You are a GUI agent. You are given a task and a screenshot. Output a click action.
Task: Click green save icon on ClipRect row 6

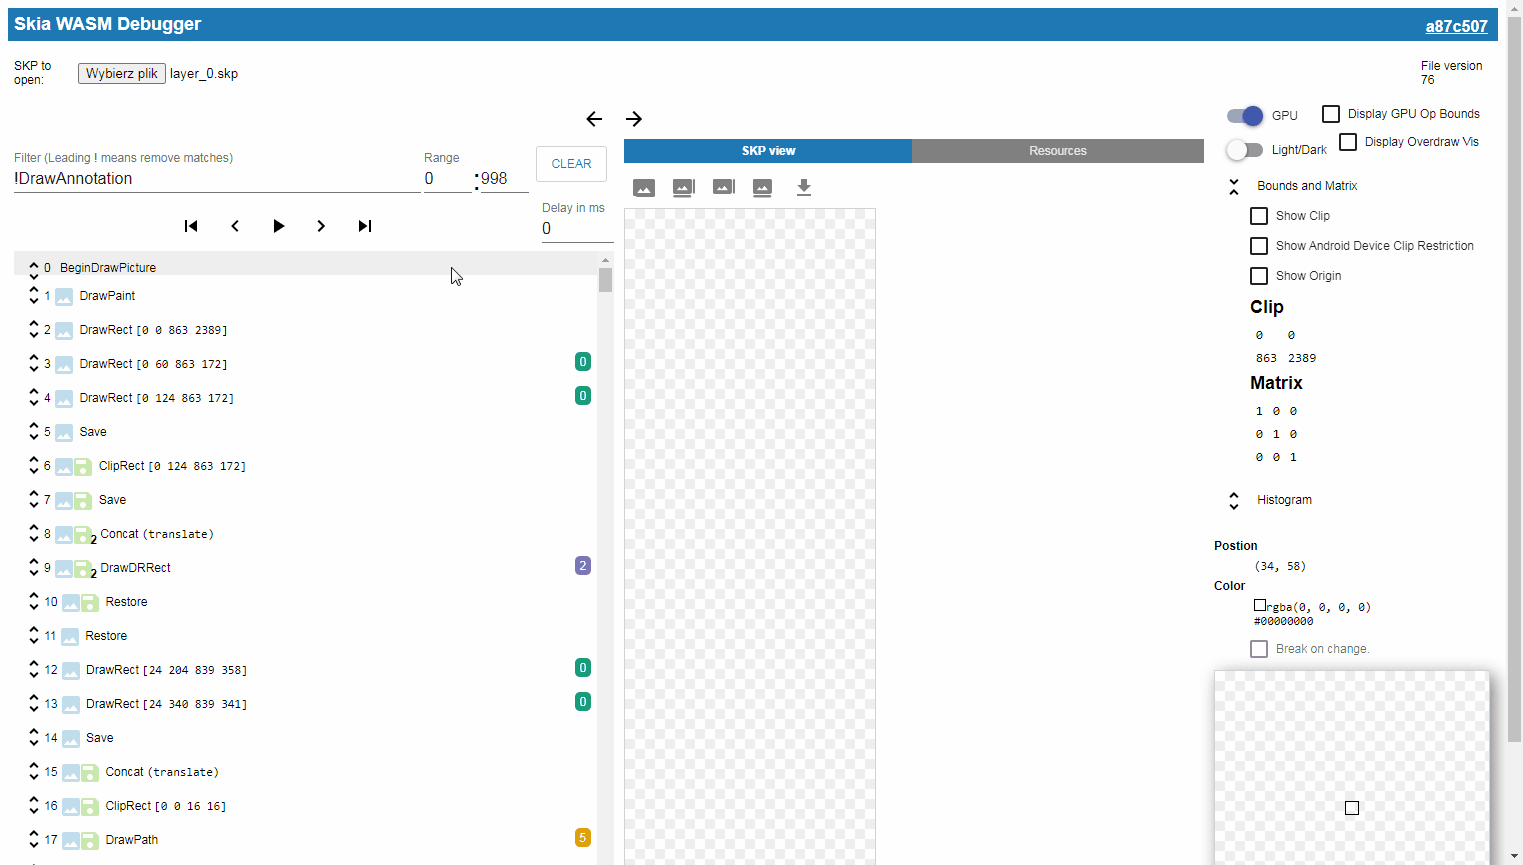[83, 467]
